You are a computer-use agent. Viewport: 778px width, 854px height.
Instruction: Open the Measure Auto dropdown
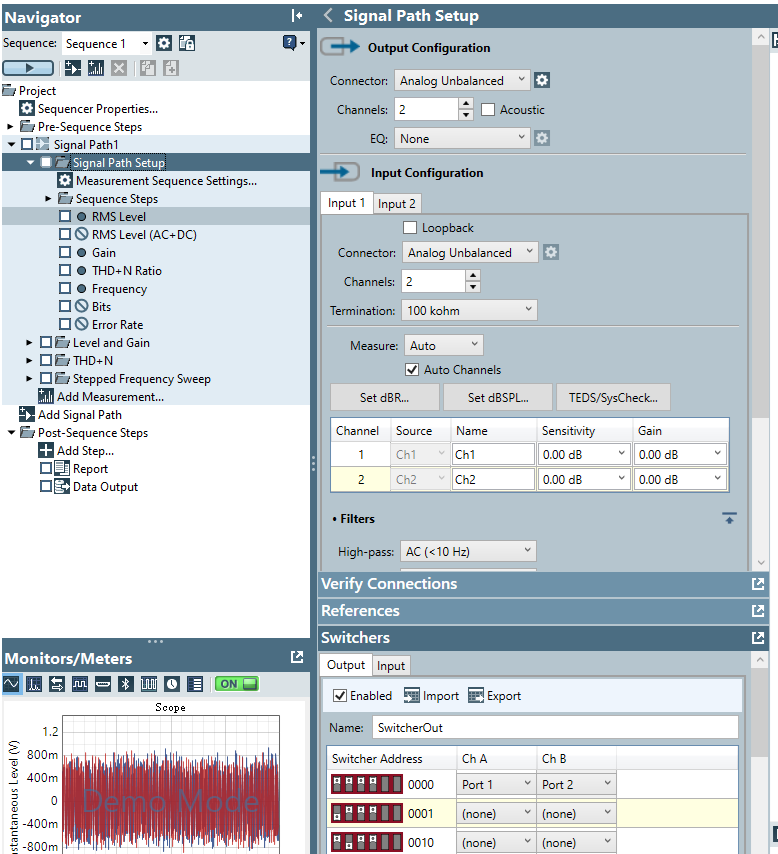point(443,345)
